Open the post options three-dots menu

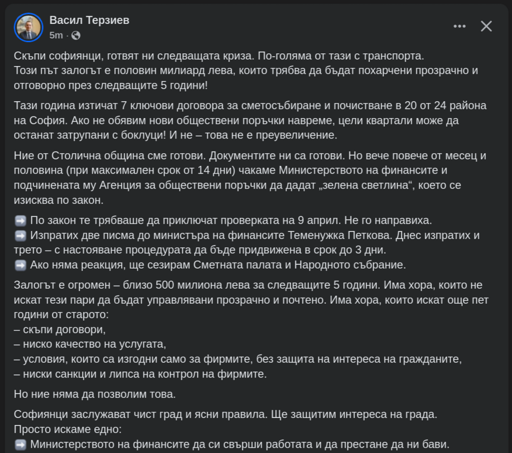coord(459,26)
